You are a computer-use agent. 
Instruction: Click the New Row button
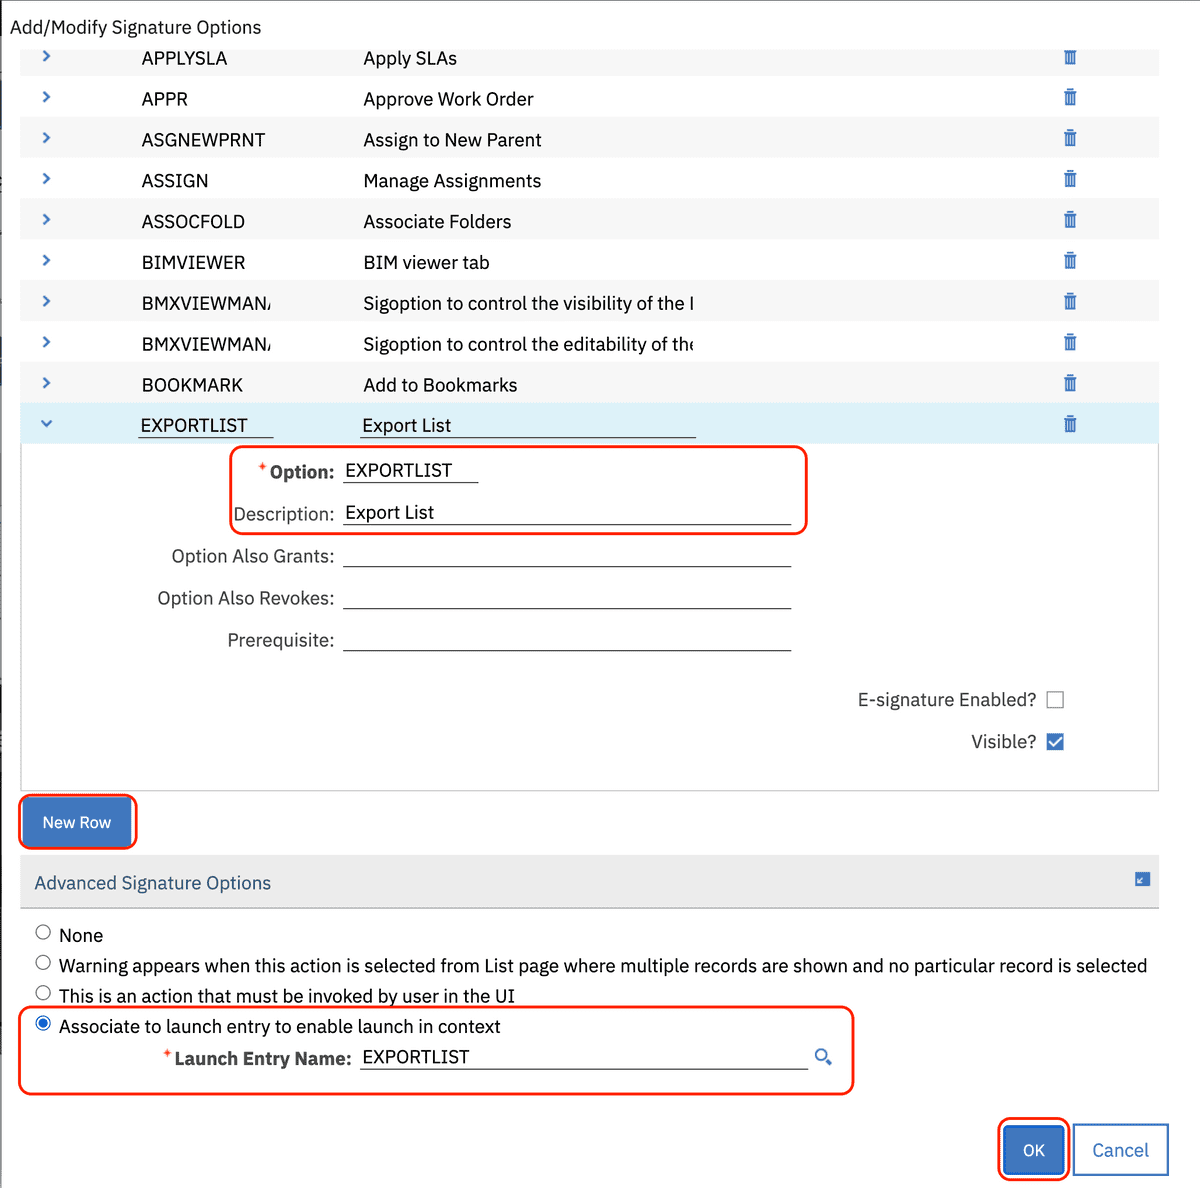77,822
